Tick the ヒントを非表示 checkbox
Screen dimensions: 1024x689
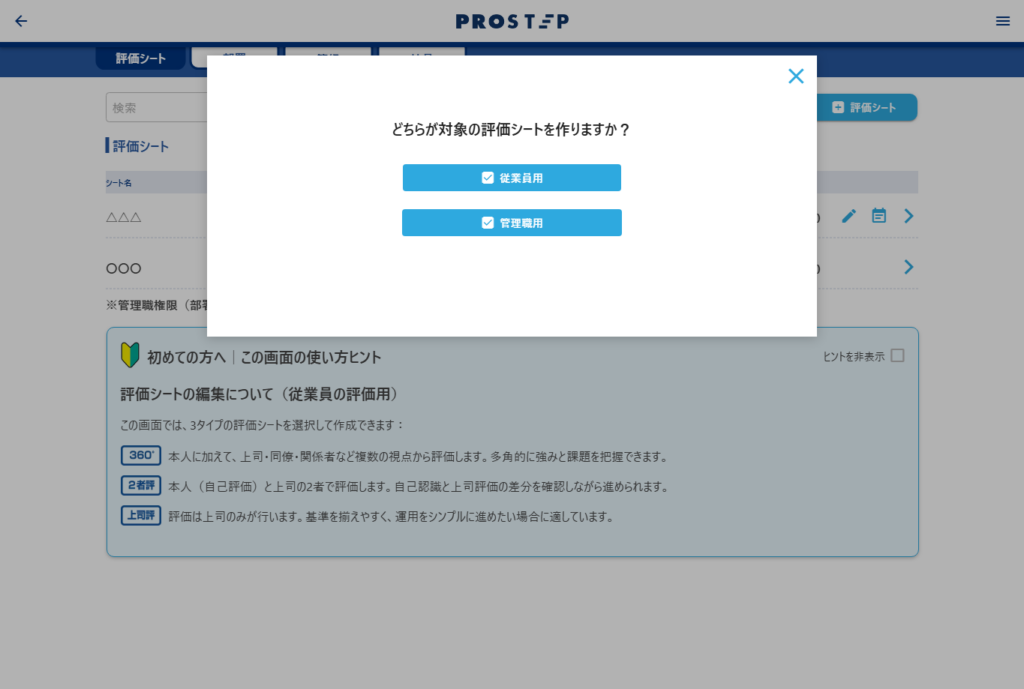coord(897,356)
